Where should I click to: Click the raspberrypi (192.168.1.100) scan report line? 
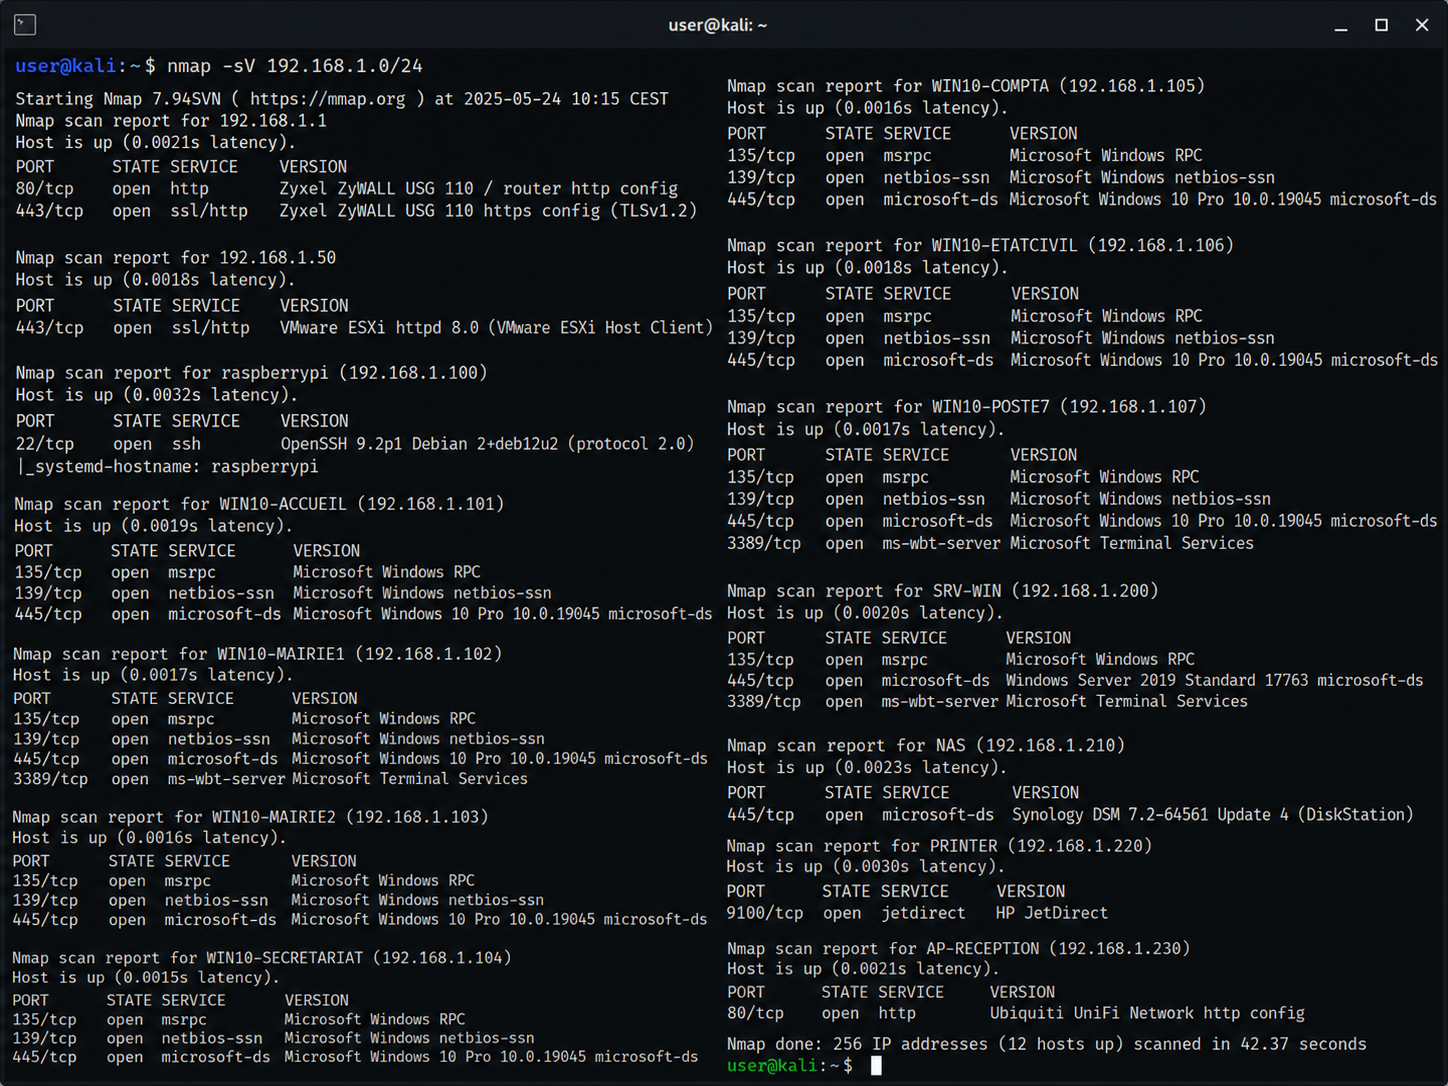tap(251, 373)
